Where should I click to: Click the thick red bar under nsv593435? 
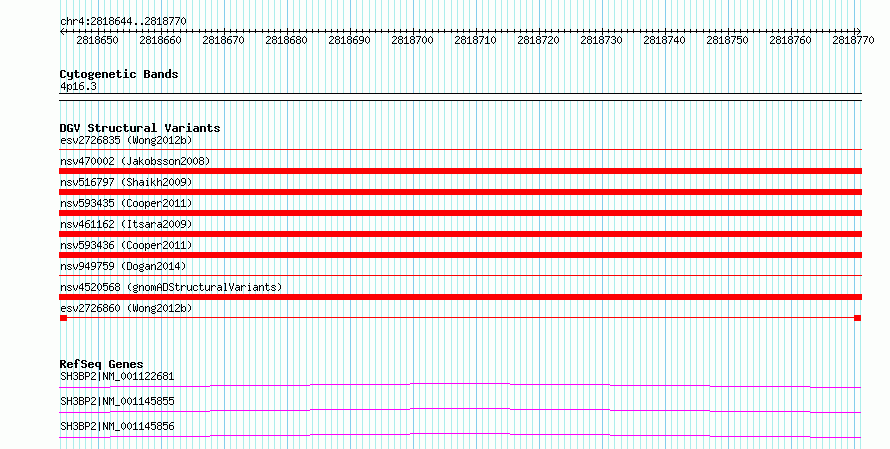point(460,213)
